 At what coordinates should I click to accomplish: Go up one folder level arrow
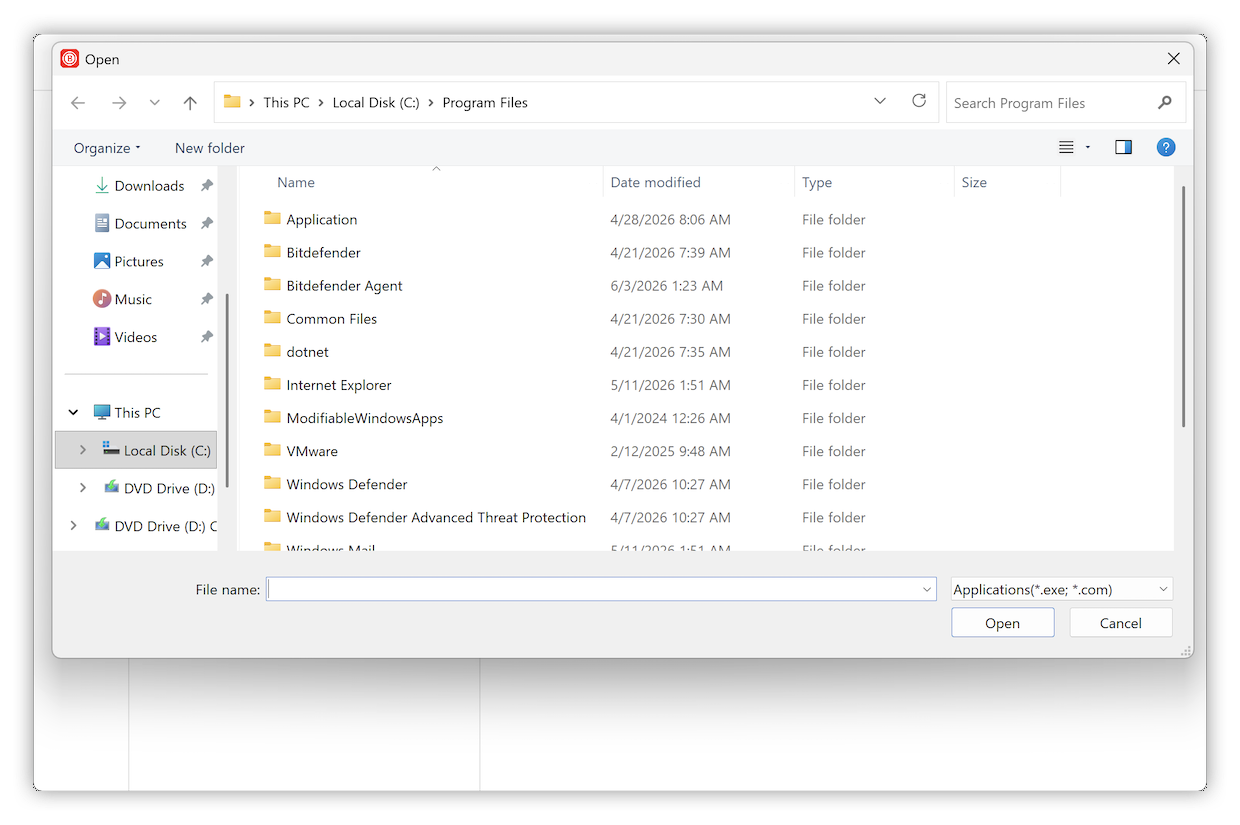190,103
